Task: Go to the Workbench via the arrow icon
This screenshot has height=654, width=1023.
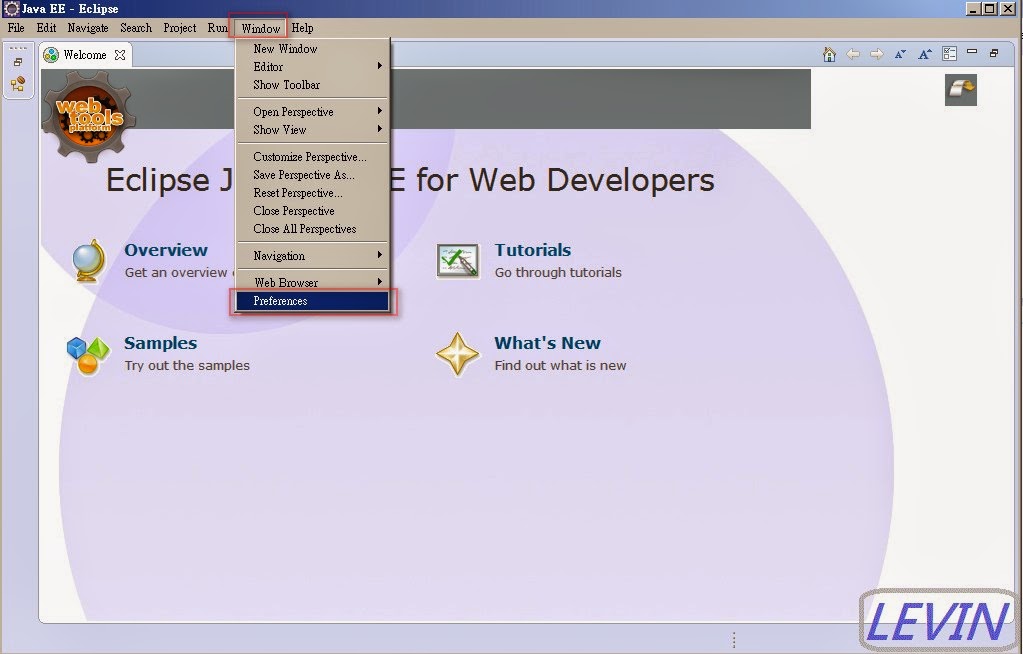Action: point(961,89)
